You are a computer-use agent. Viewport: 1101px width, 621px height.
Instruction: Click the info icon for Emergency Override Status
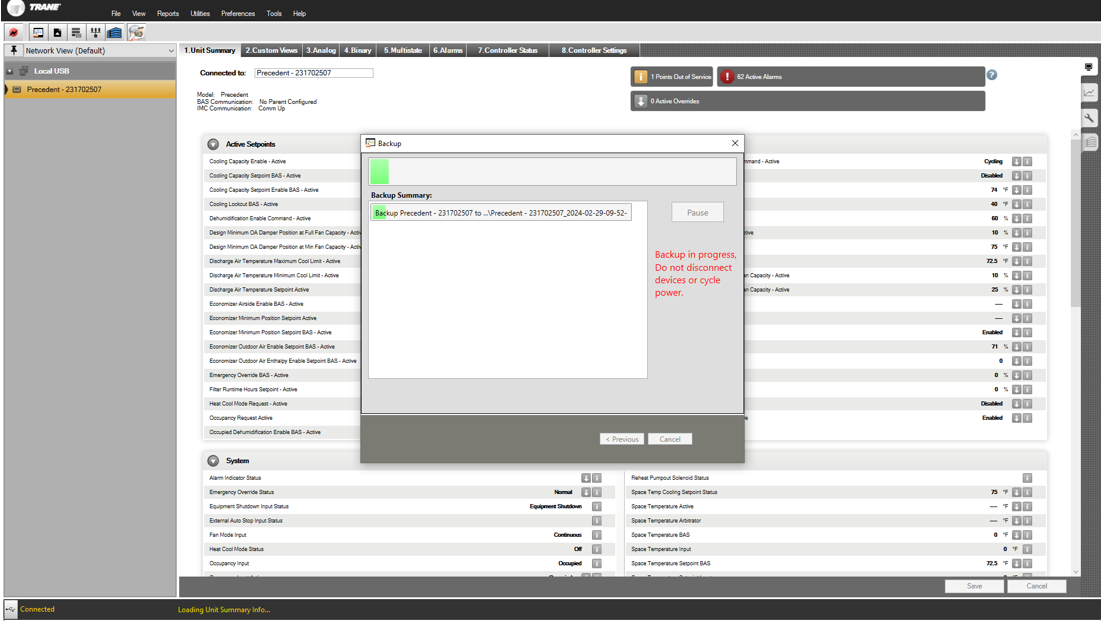(x=597, y=492)
